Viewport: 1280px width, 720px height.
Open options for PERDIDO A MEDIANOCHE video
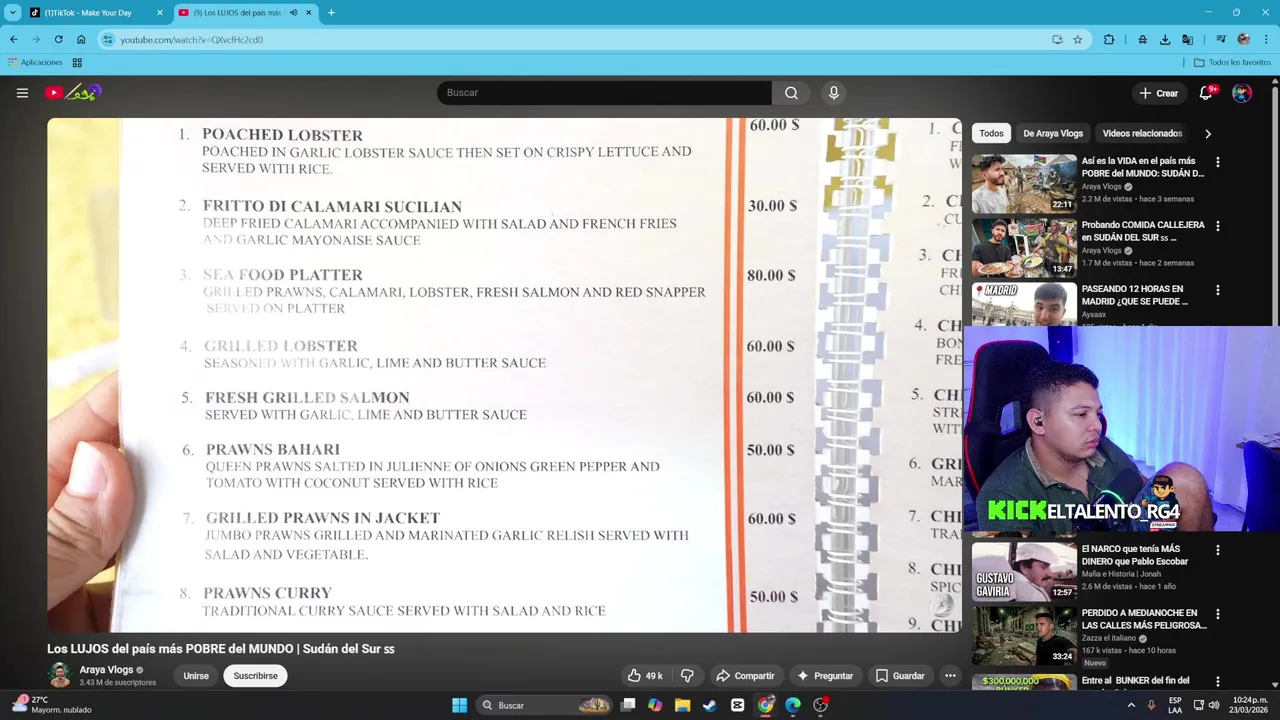point(1217,614)
